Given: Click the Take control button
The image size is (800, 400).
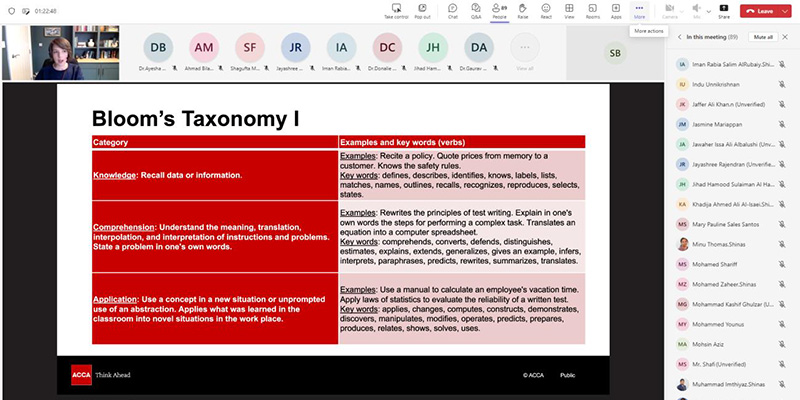Looking at the screenshot, I should coord(395,10).
